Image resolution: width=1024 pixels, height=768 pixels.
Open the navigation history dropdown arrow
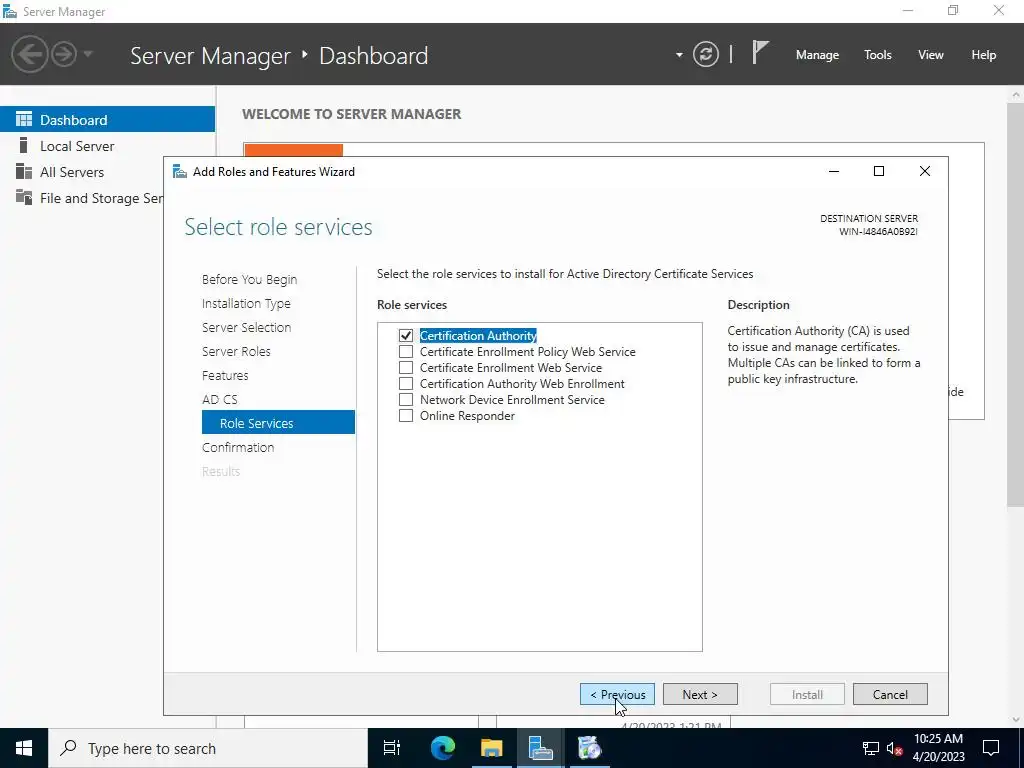pos(88,54)
